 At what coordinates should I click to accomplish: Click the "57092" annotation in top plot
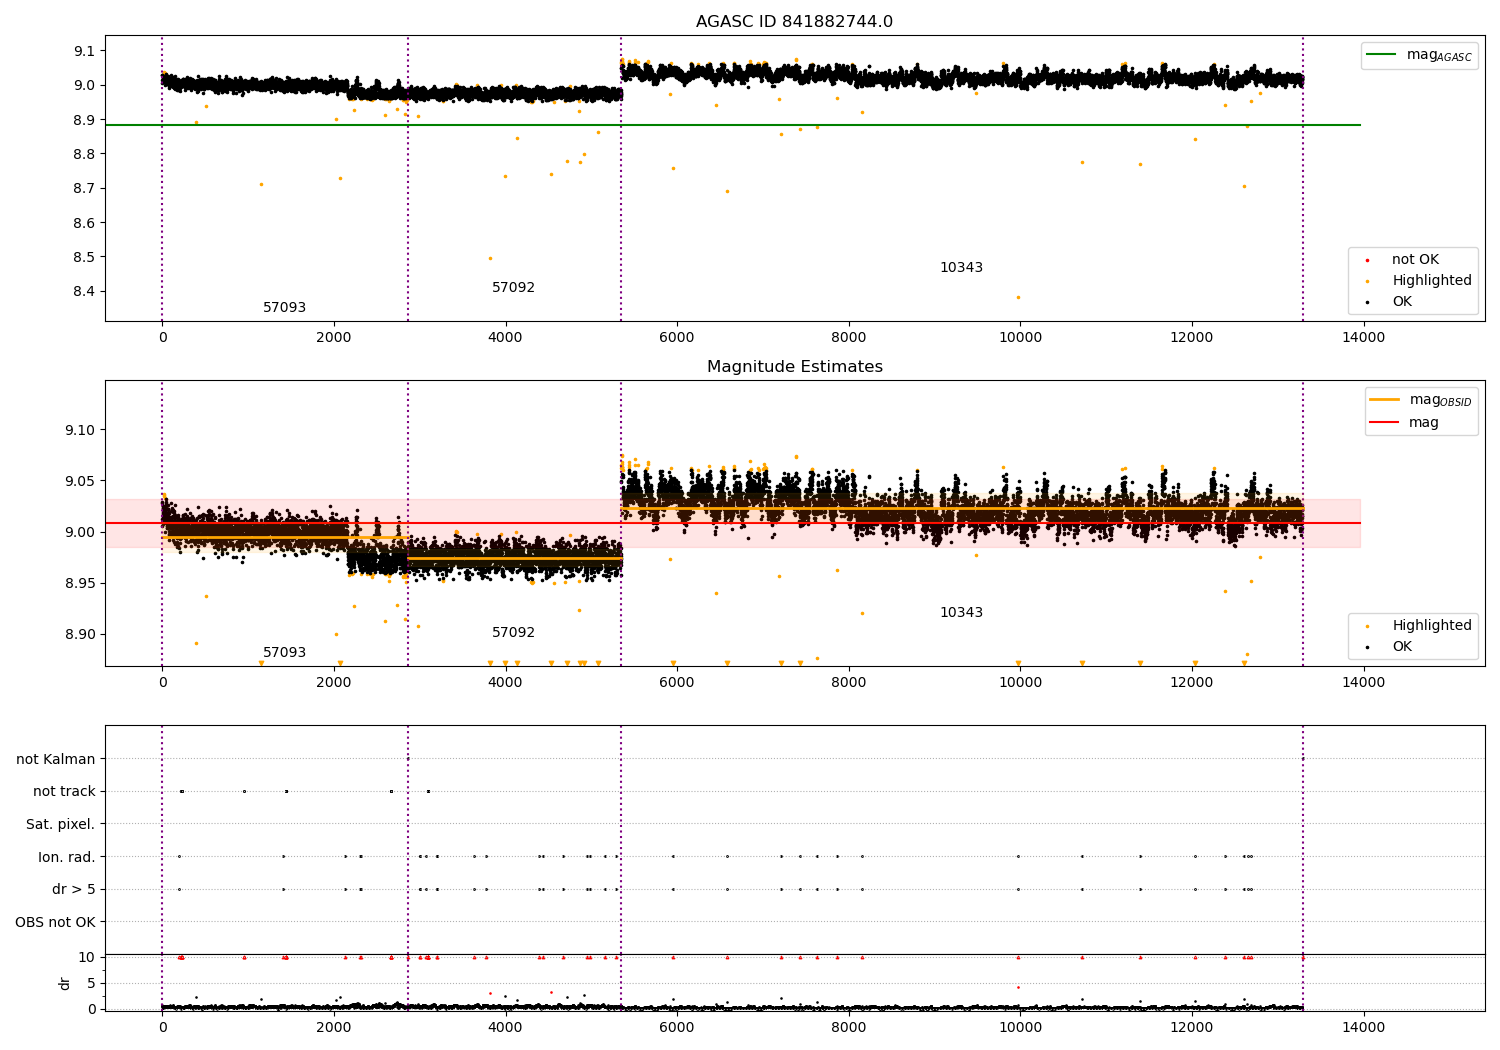pos(513,288)
